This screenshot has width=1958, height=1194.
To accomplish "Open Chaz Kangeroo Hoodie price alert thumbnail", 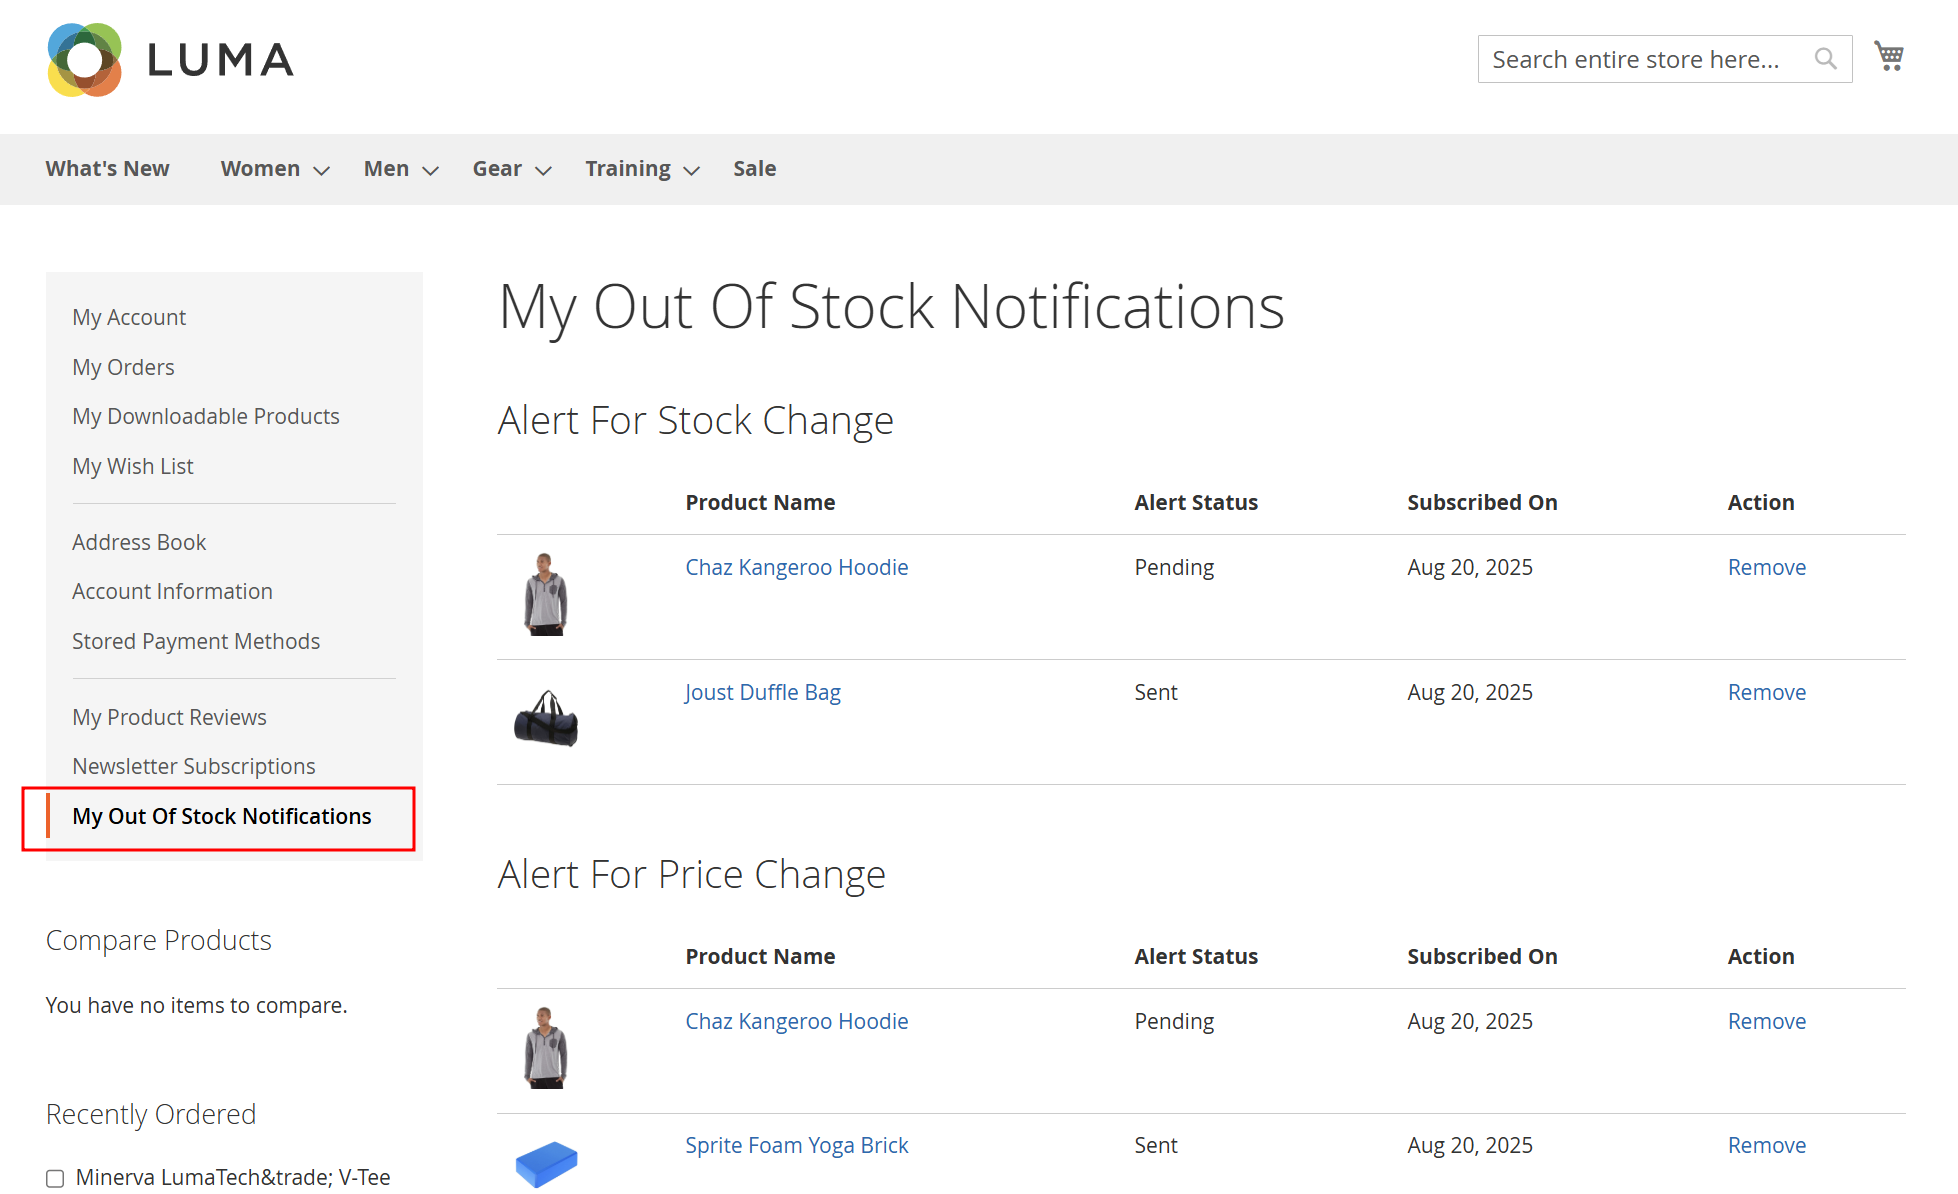I will (x=546, y=1048).
